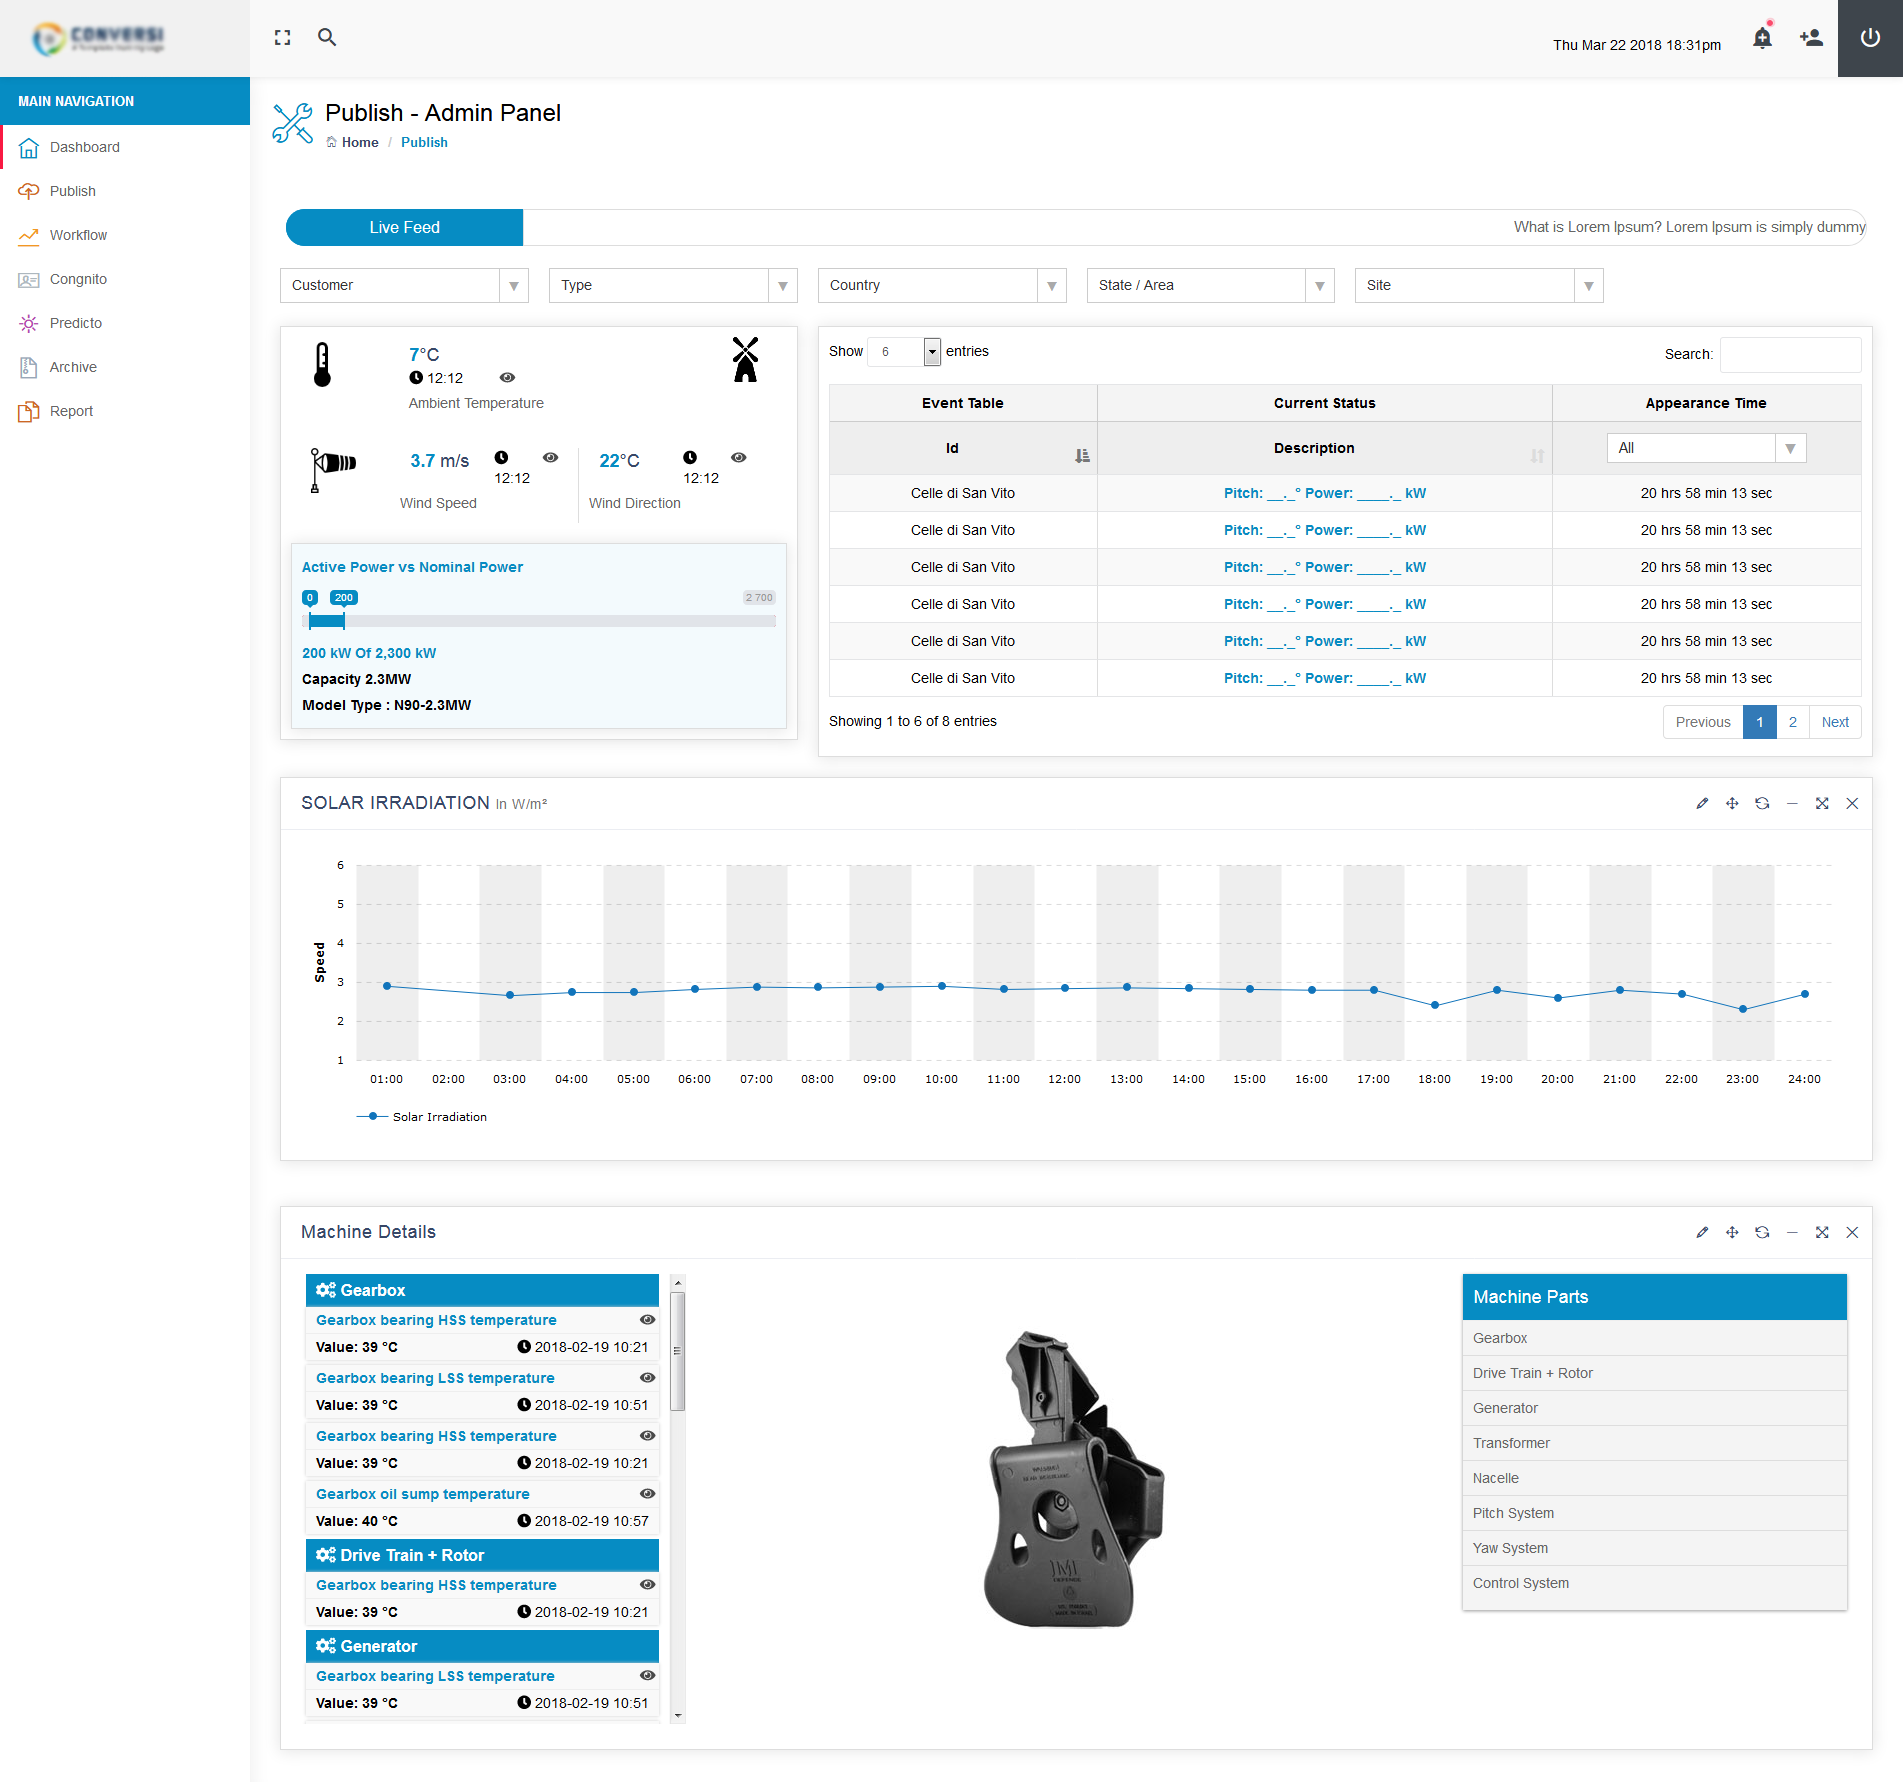Click the event table Search field
This screenshot has width=1903, height=1782.
[x=1790, y=355]
